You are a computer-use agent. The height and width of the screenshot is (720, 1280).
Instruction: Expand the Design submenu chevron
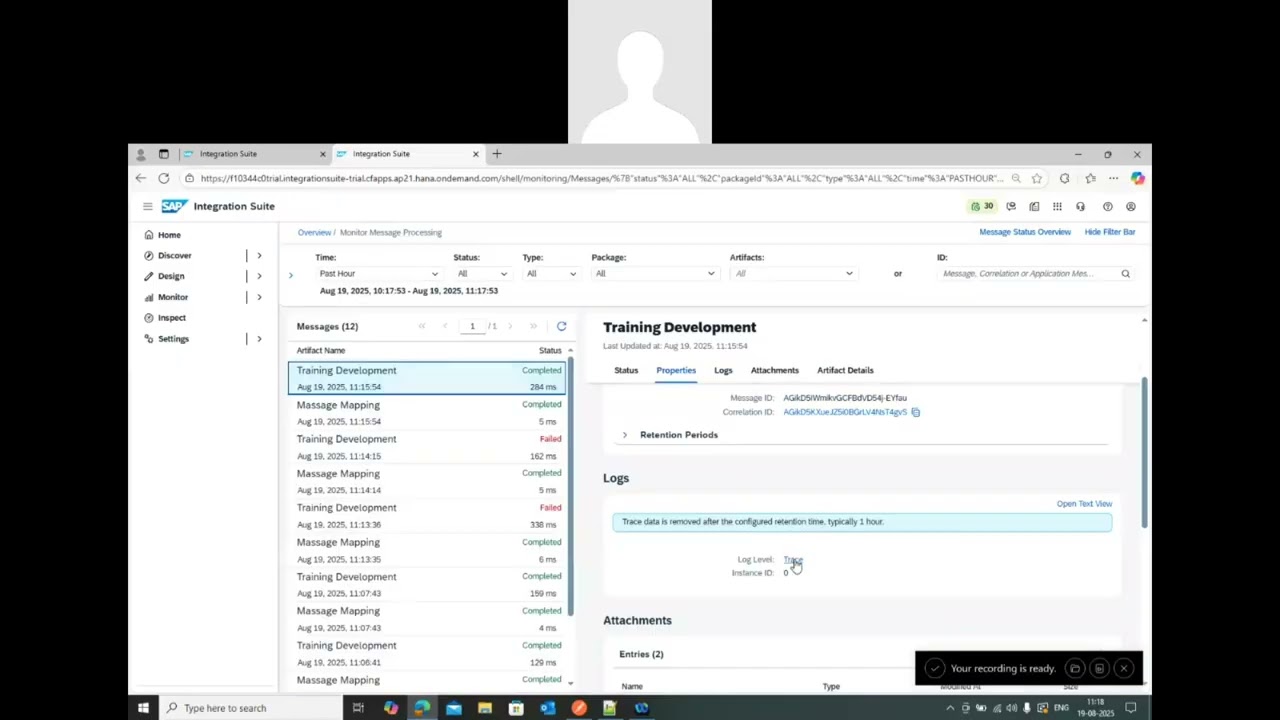(259, 276)
